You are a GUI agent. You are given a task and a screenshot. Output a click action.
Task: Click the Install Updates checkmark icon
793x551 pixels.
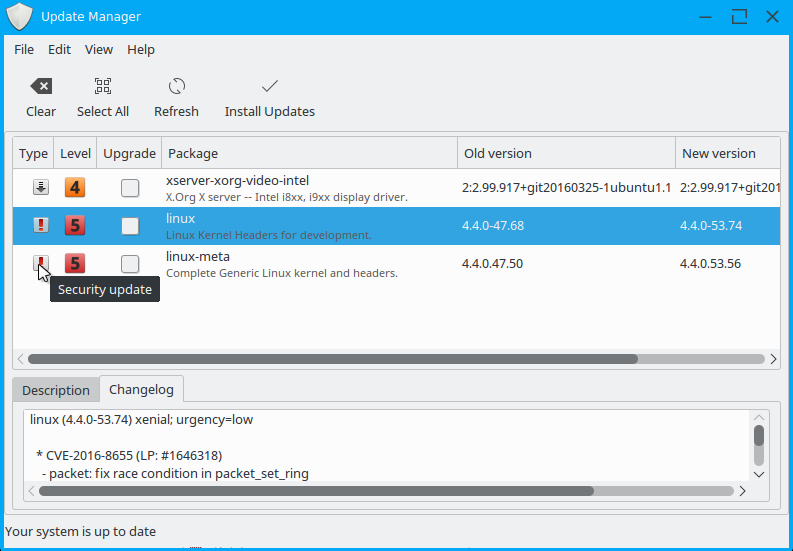[269, 87]
